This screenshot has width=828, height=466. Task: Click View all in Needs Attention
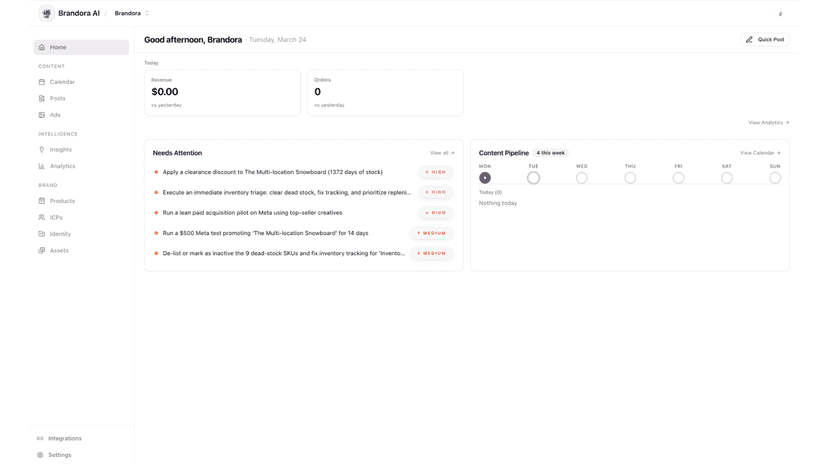click(x=442, y=153)
